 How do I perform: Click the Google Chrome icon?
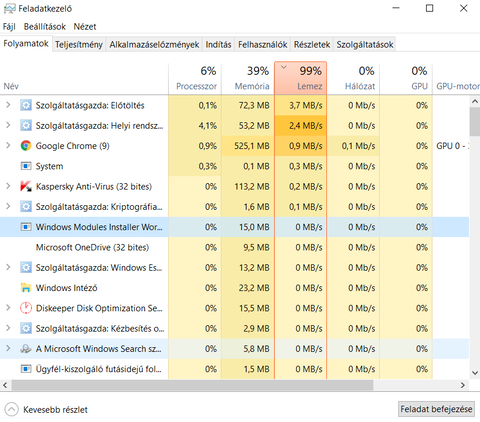point(26,146)
